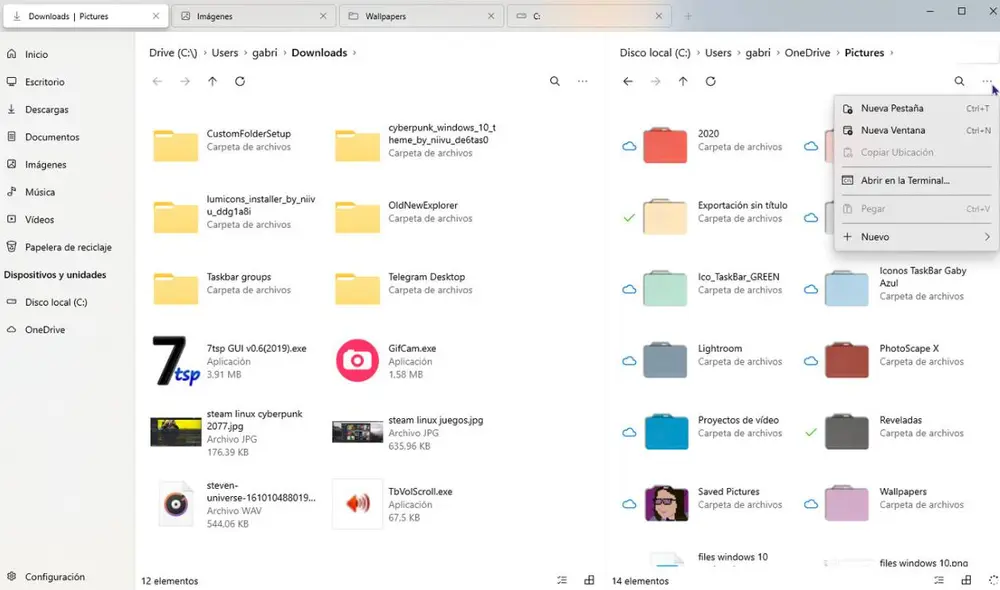Navigate up one folder in the Downloads pane
The image size is (1000, 590).
tap(212, 81)
